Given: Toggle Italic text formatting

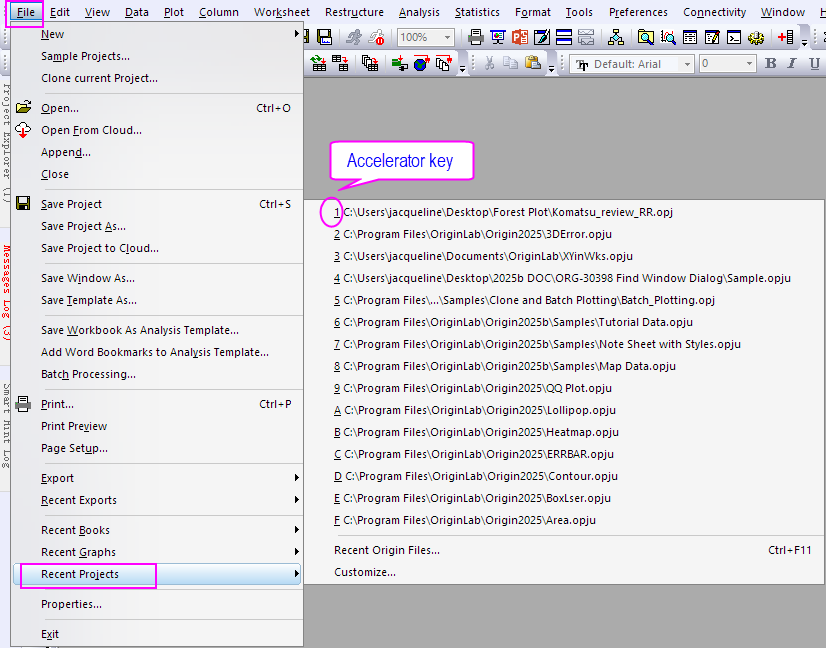Looking at the screenshot, I should click(793, 63).
